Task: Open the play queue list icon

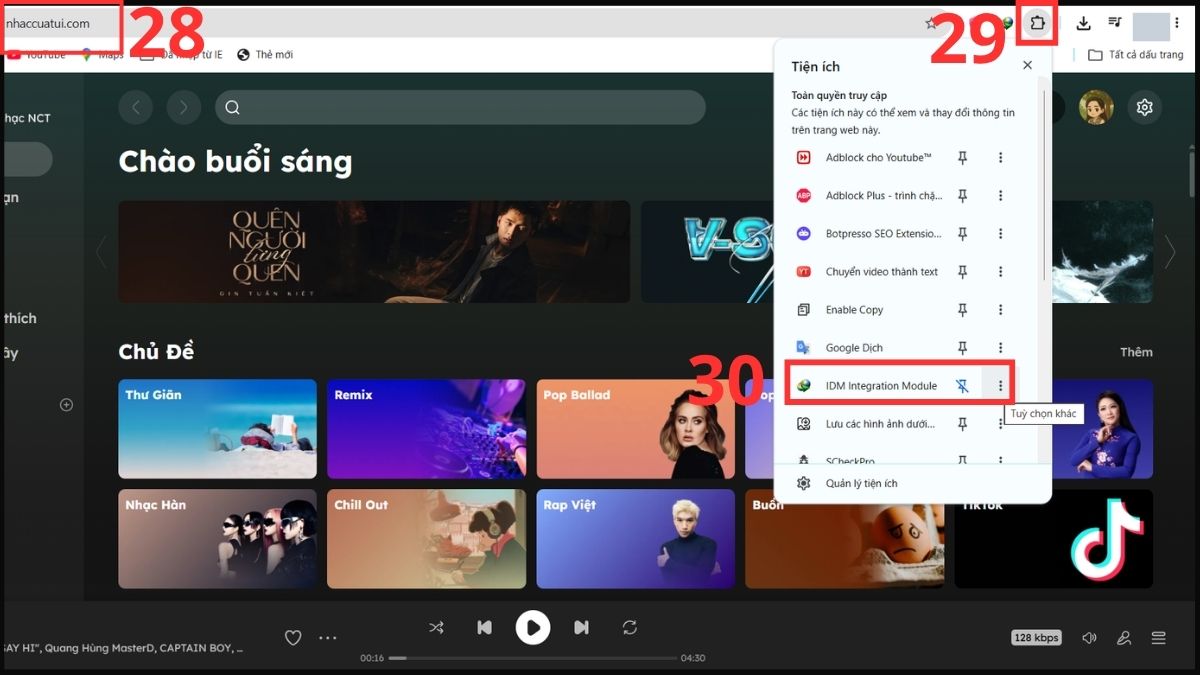Action: coord(1158,638)
